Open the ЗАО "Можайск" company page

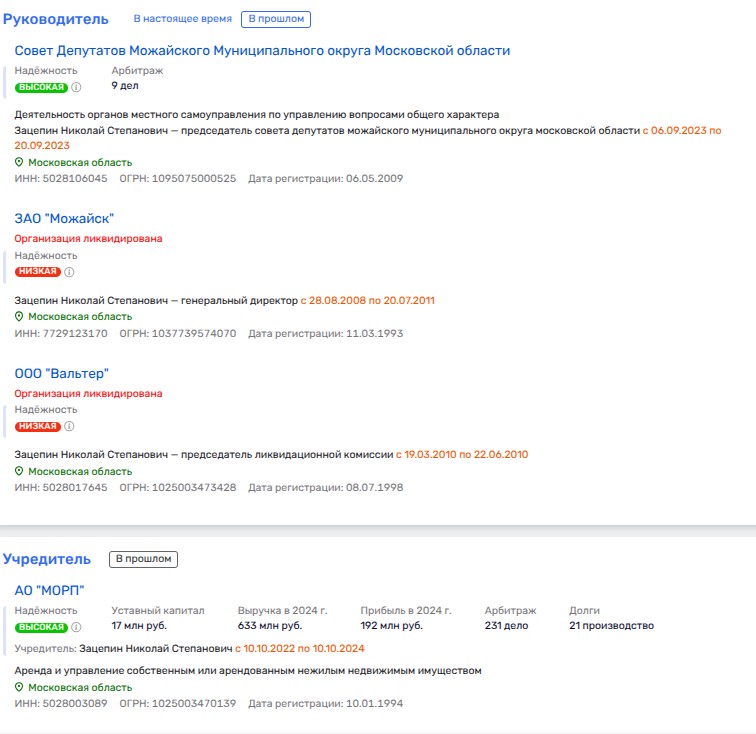tap(64, 218)
